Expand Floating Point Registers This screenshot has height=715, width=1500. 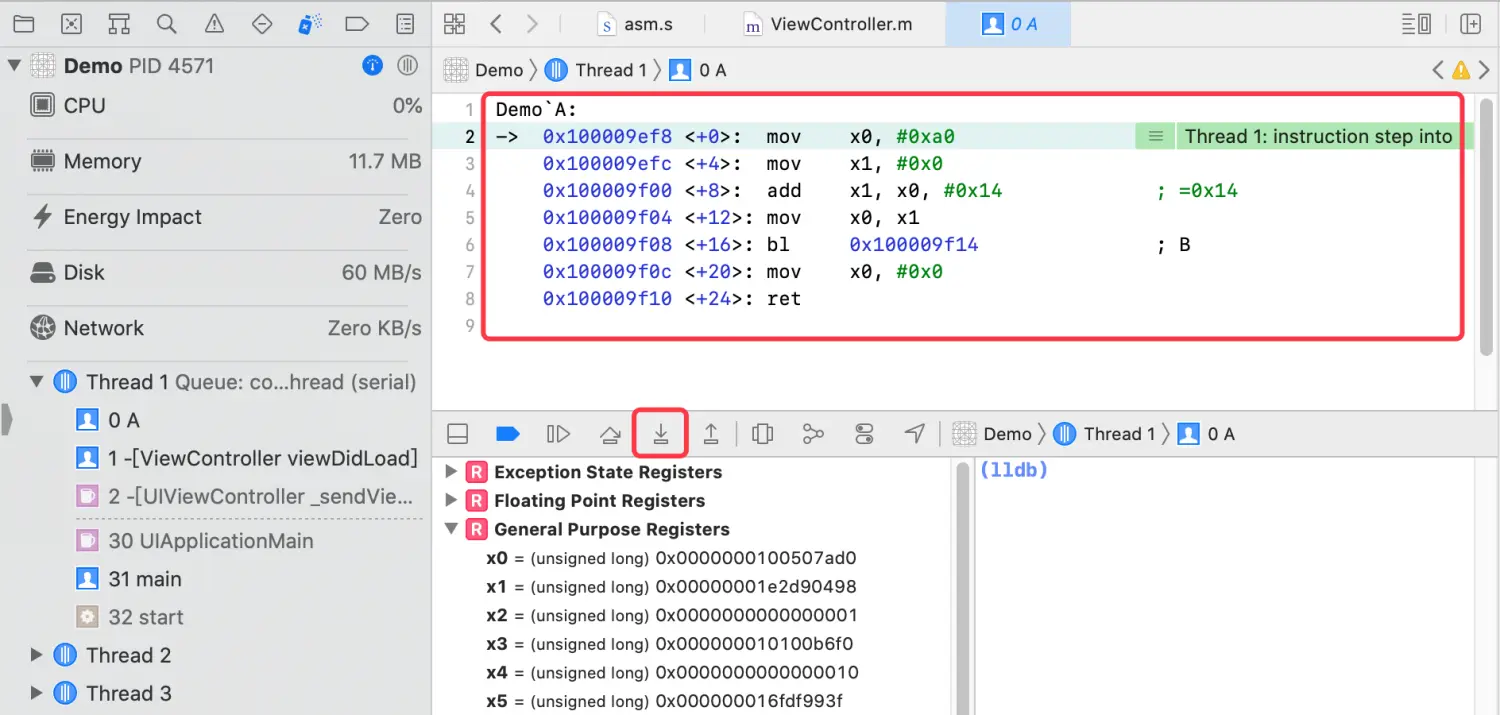[x=451, y=500]
